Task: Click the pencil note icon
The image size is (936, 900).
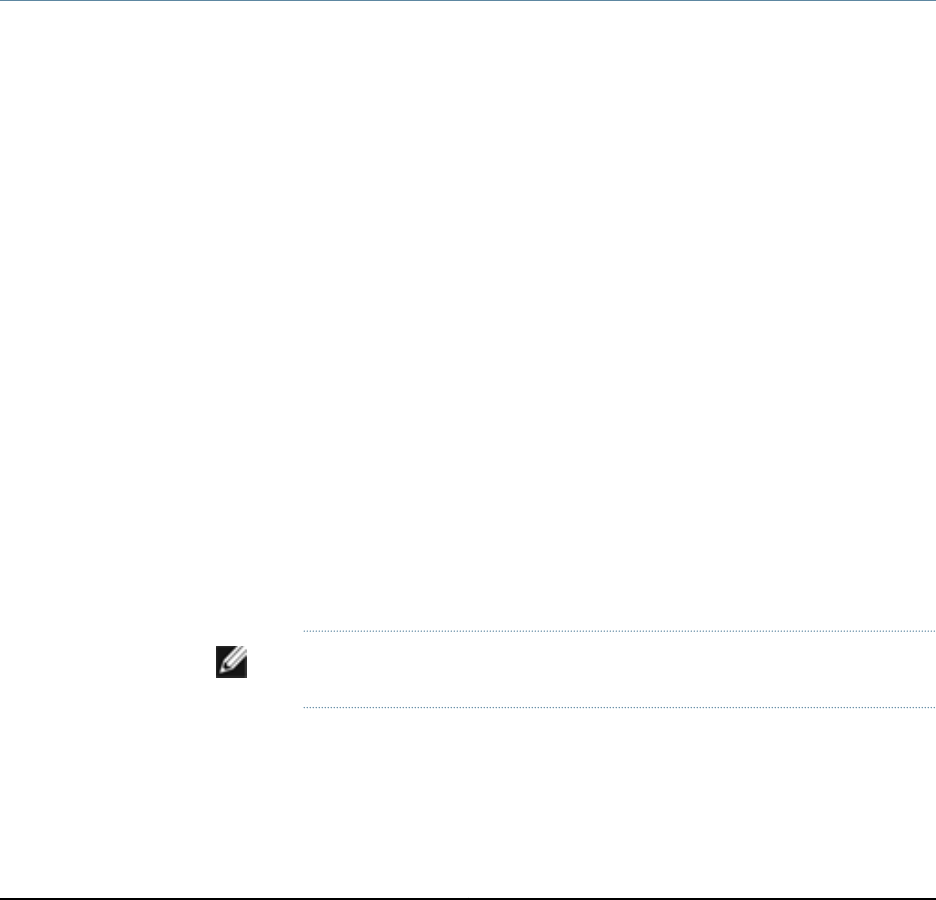Action: (231, 661)
